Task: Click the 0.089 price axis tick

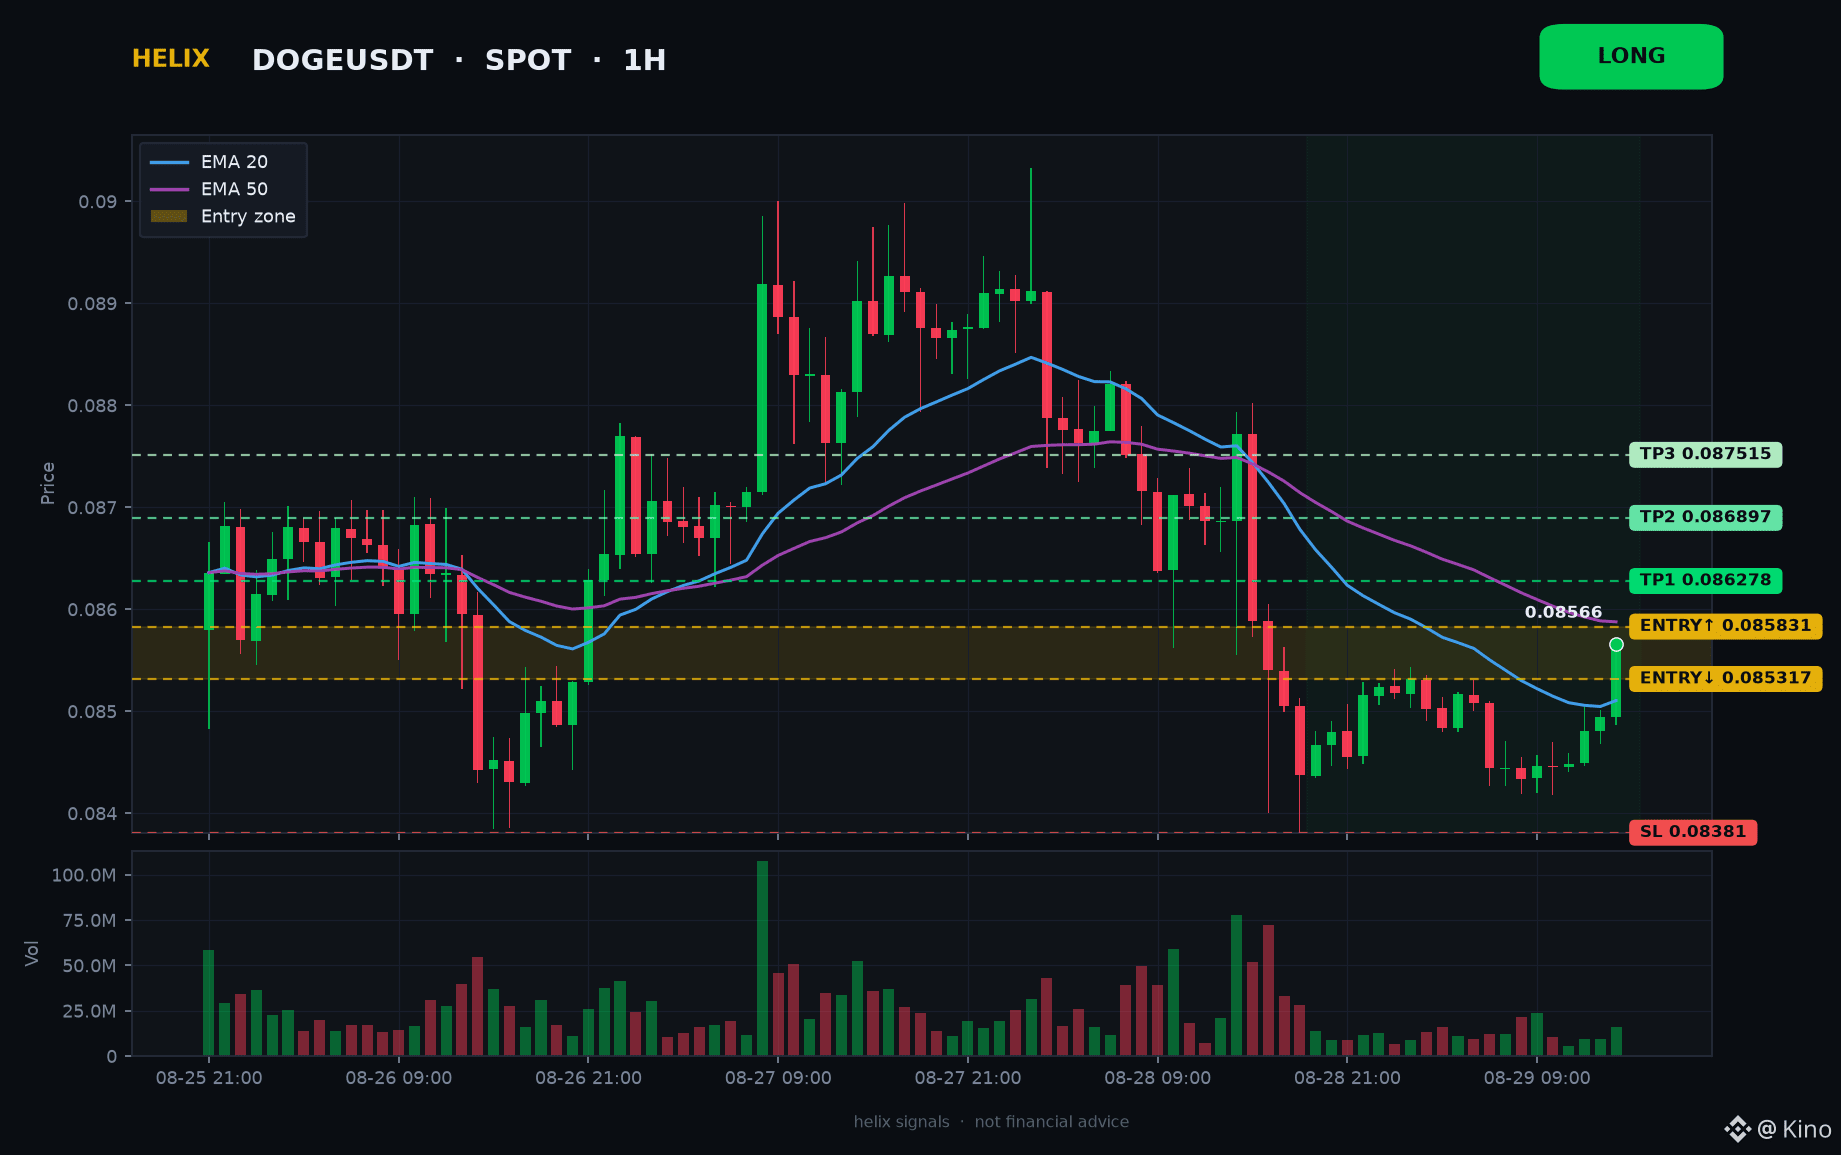Action: (92, 304)
